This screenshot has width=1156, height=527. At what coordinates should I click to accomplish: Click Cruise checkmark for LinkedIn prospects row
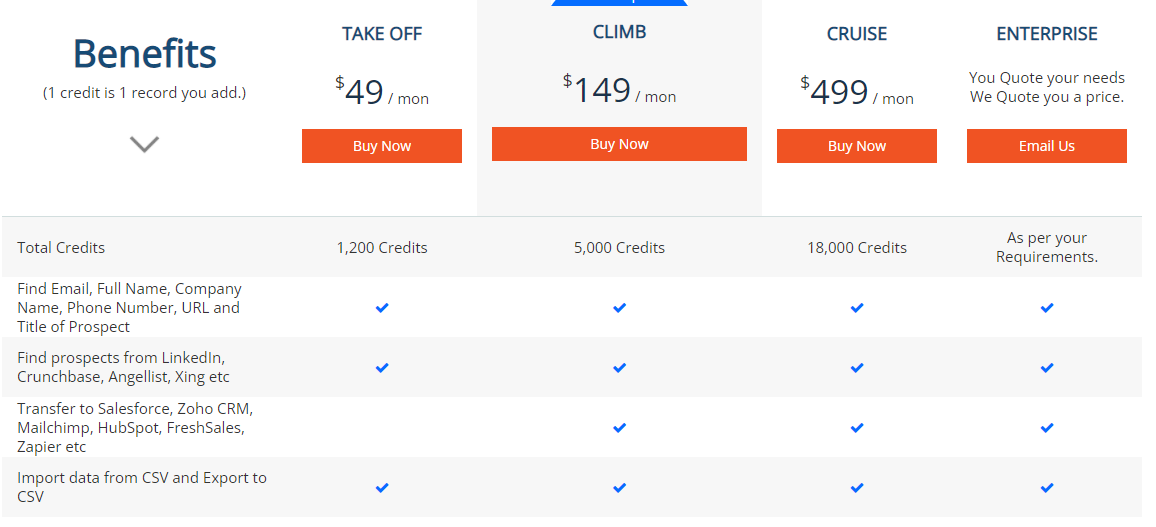pyautogui.click(x=857, y=367)
